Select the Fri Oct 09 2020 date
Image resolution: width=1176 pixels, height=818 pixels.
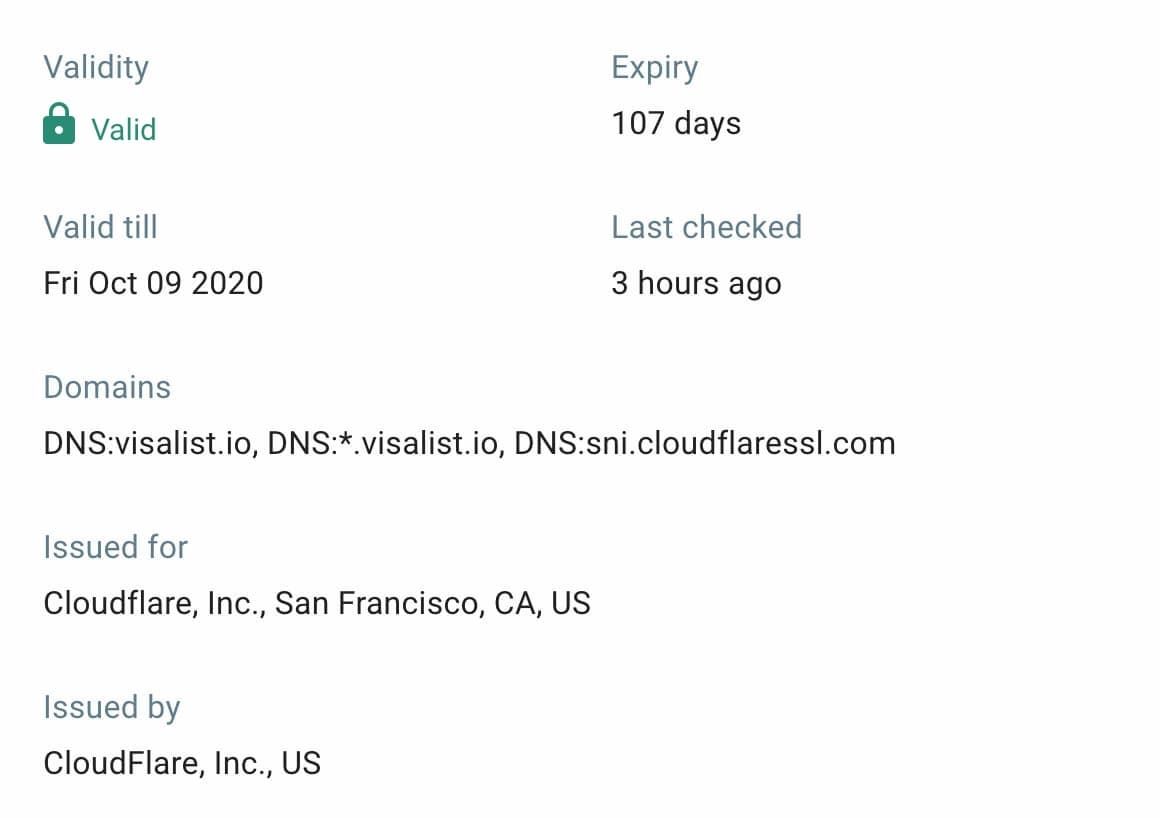pos(154,283)
